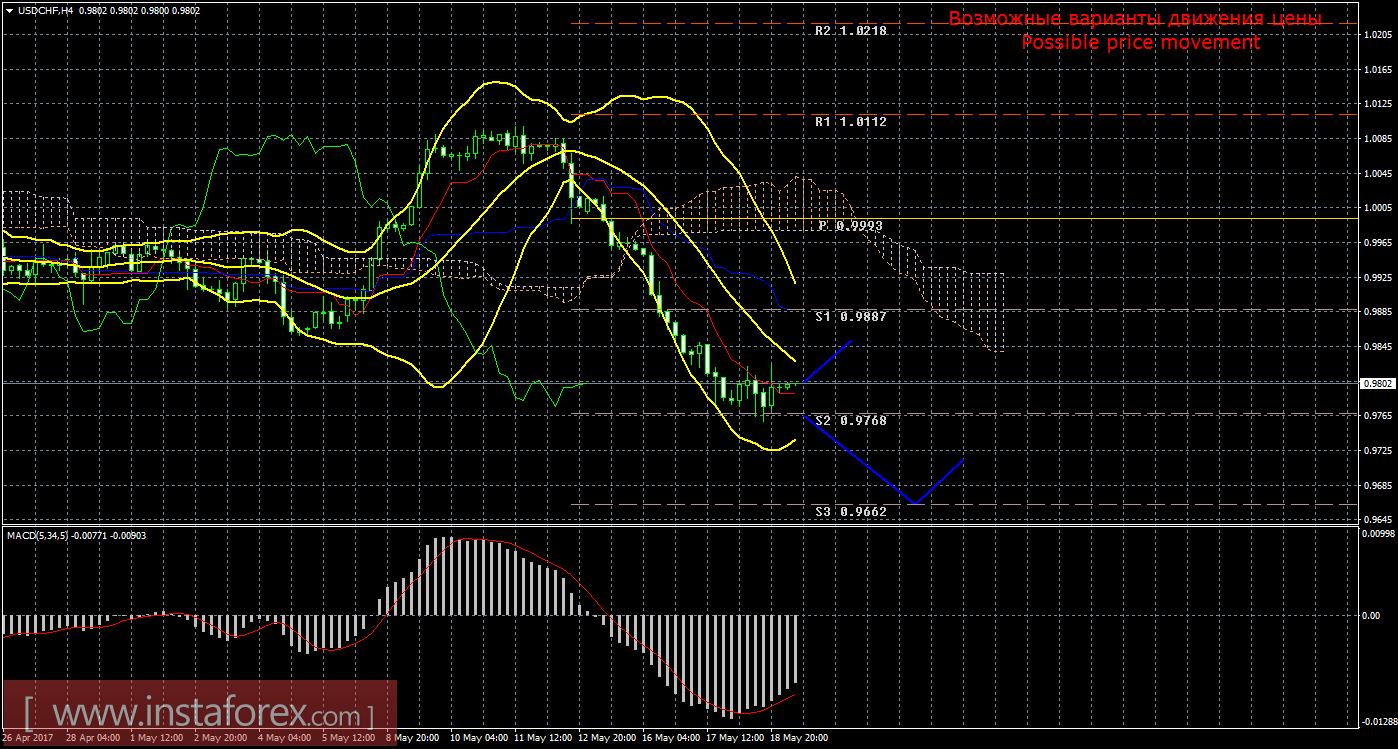This screenshot has width=1398, height=749.
Task: Click the MACD 0.00 zero level scale label
Action: coord(1371,615)
